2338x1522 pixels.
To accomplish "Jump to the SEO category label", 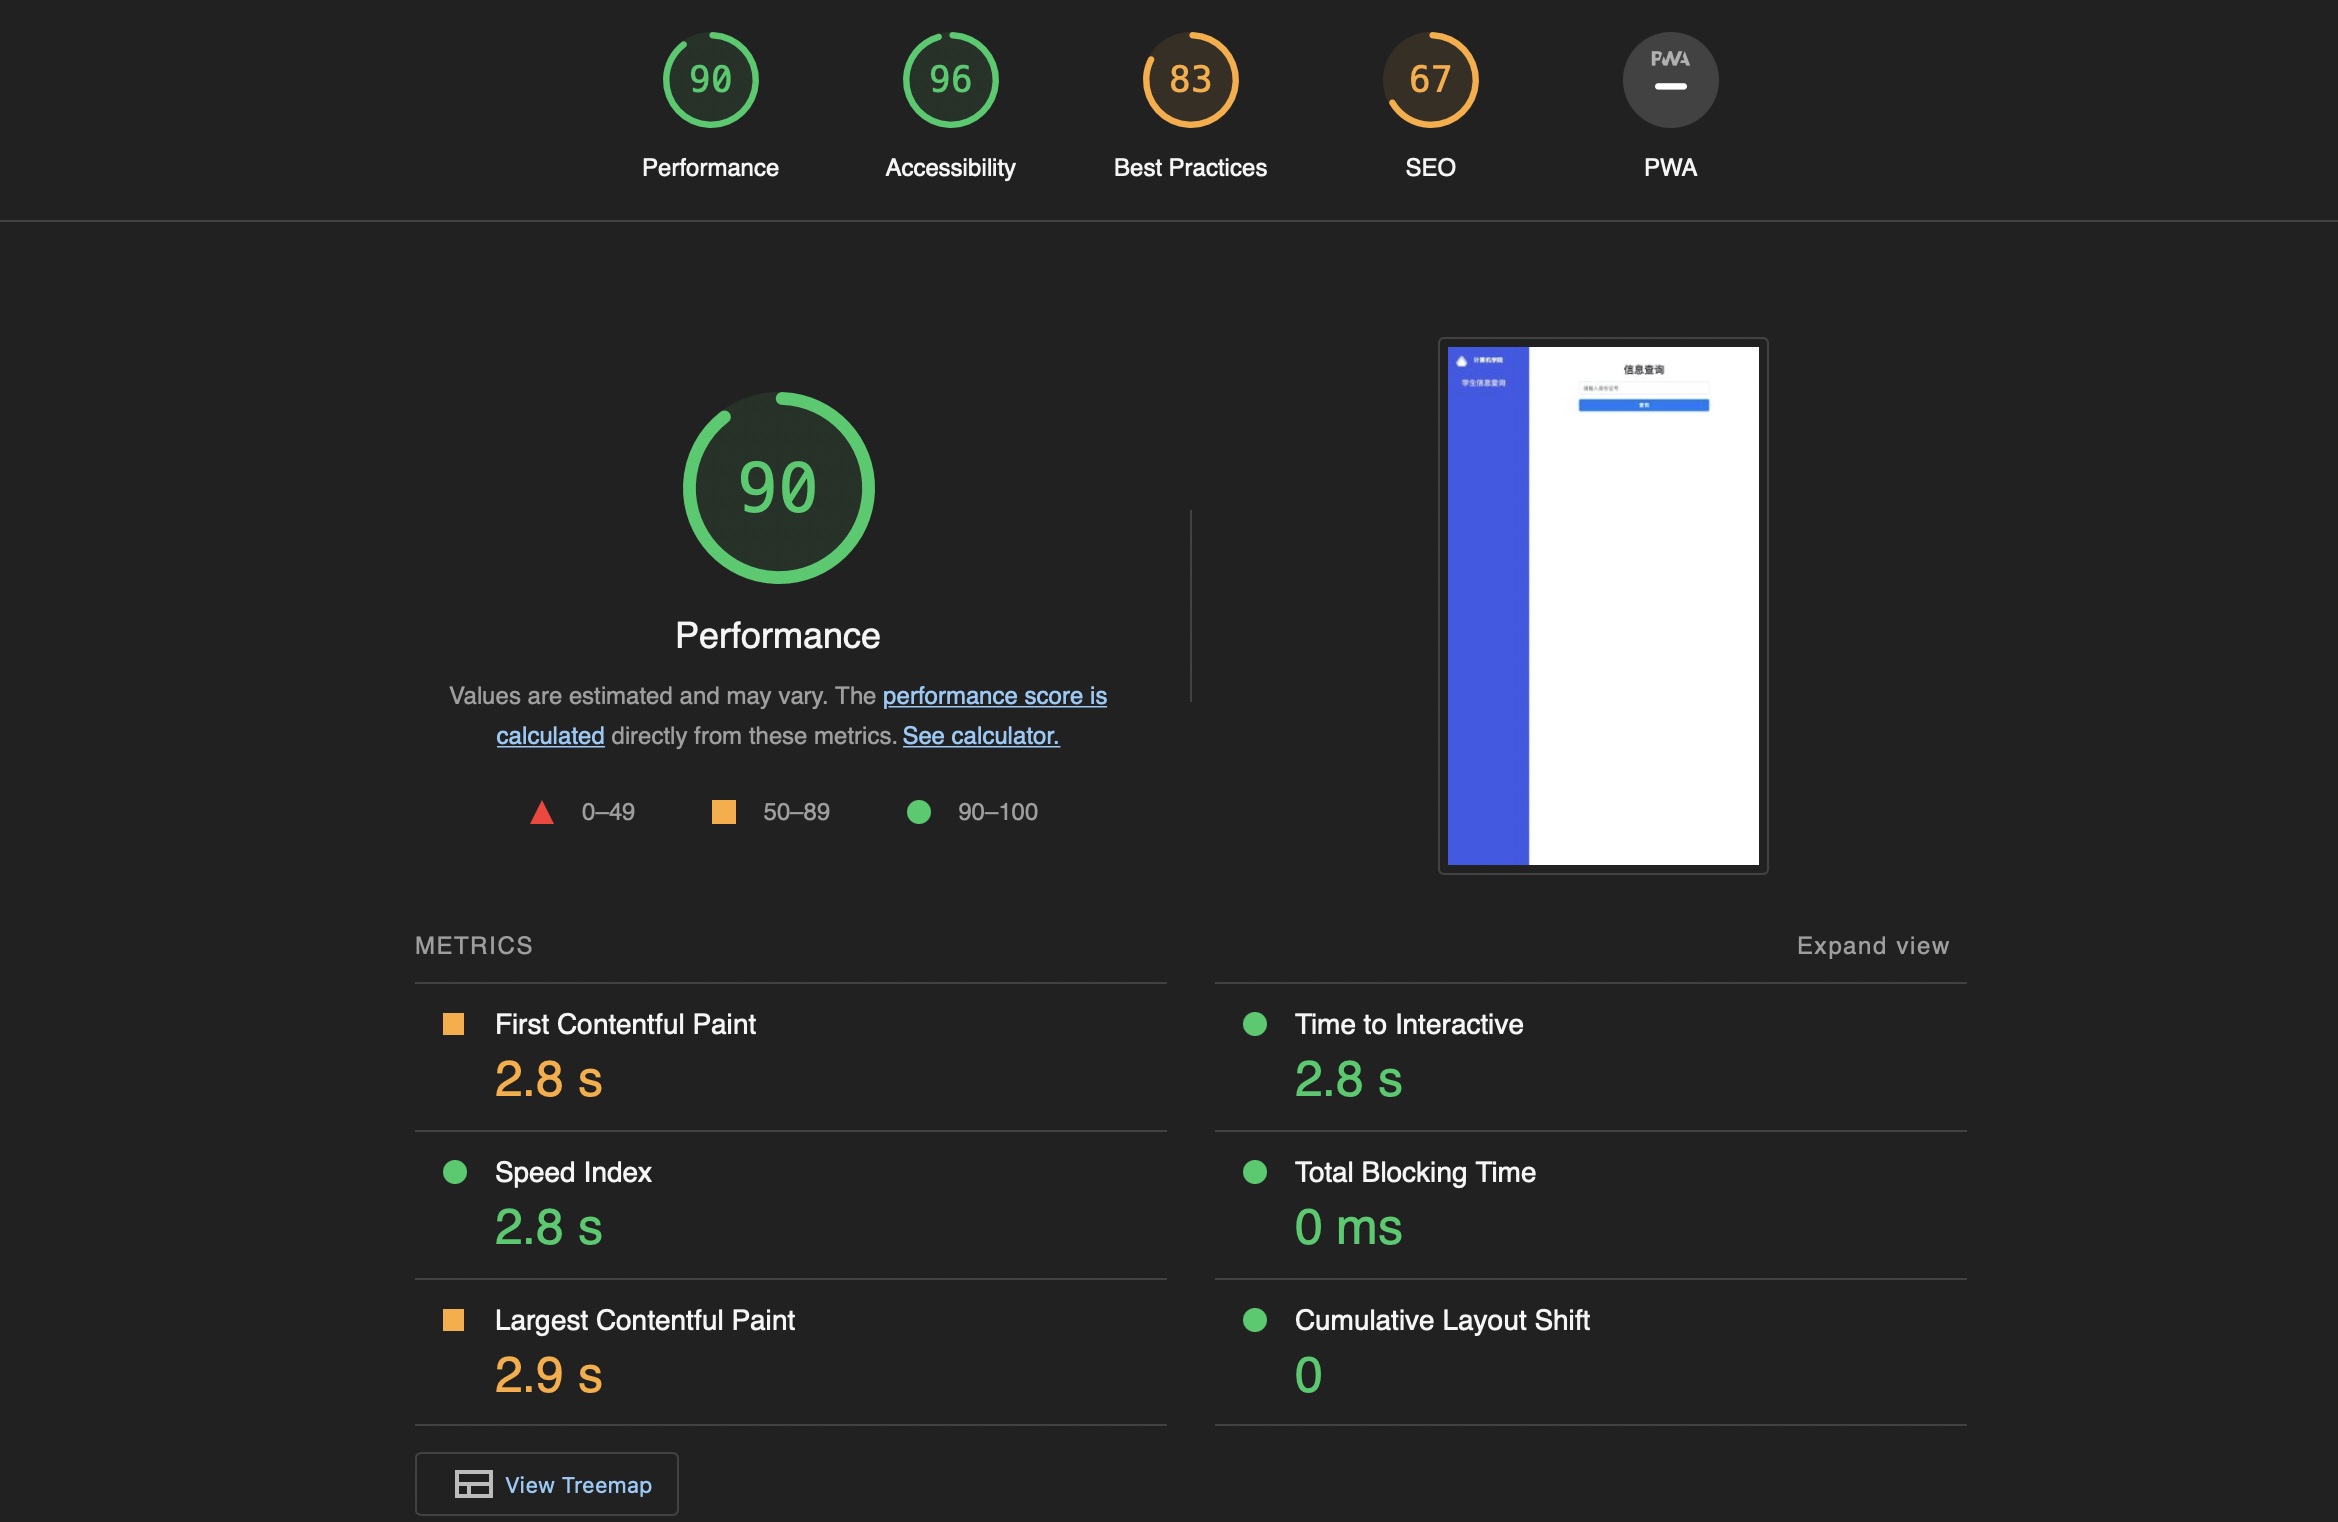I will (x=1430, y=168).
